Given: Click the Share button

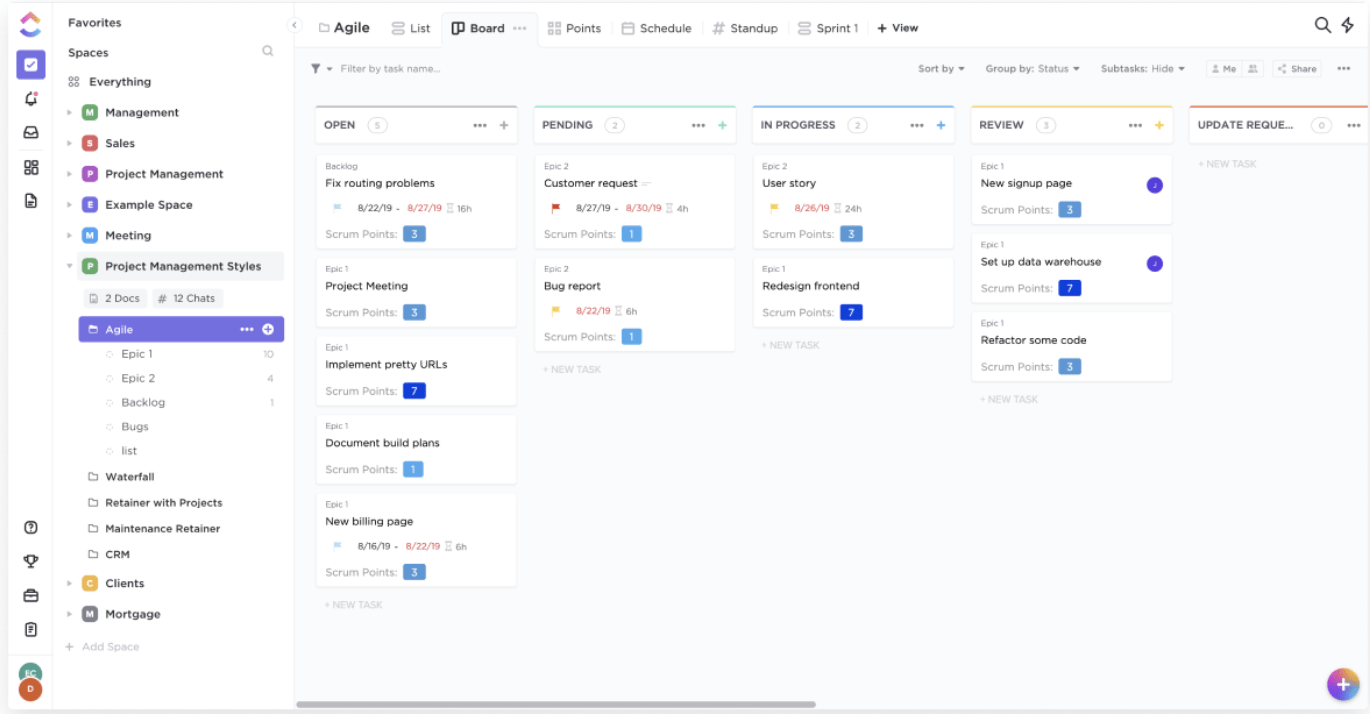Looking at the screenshot, I should 1297,69.
